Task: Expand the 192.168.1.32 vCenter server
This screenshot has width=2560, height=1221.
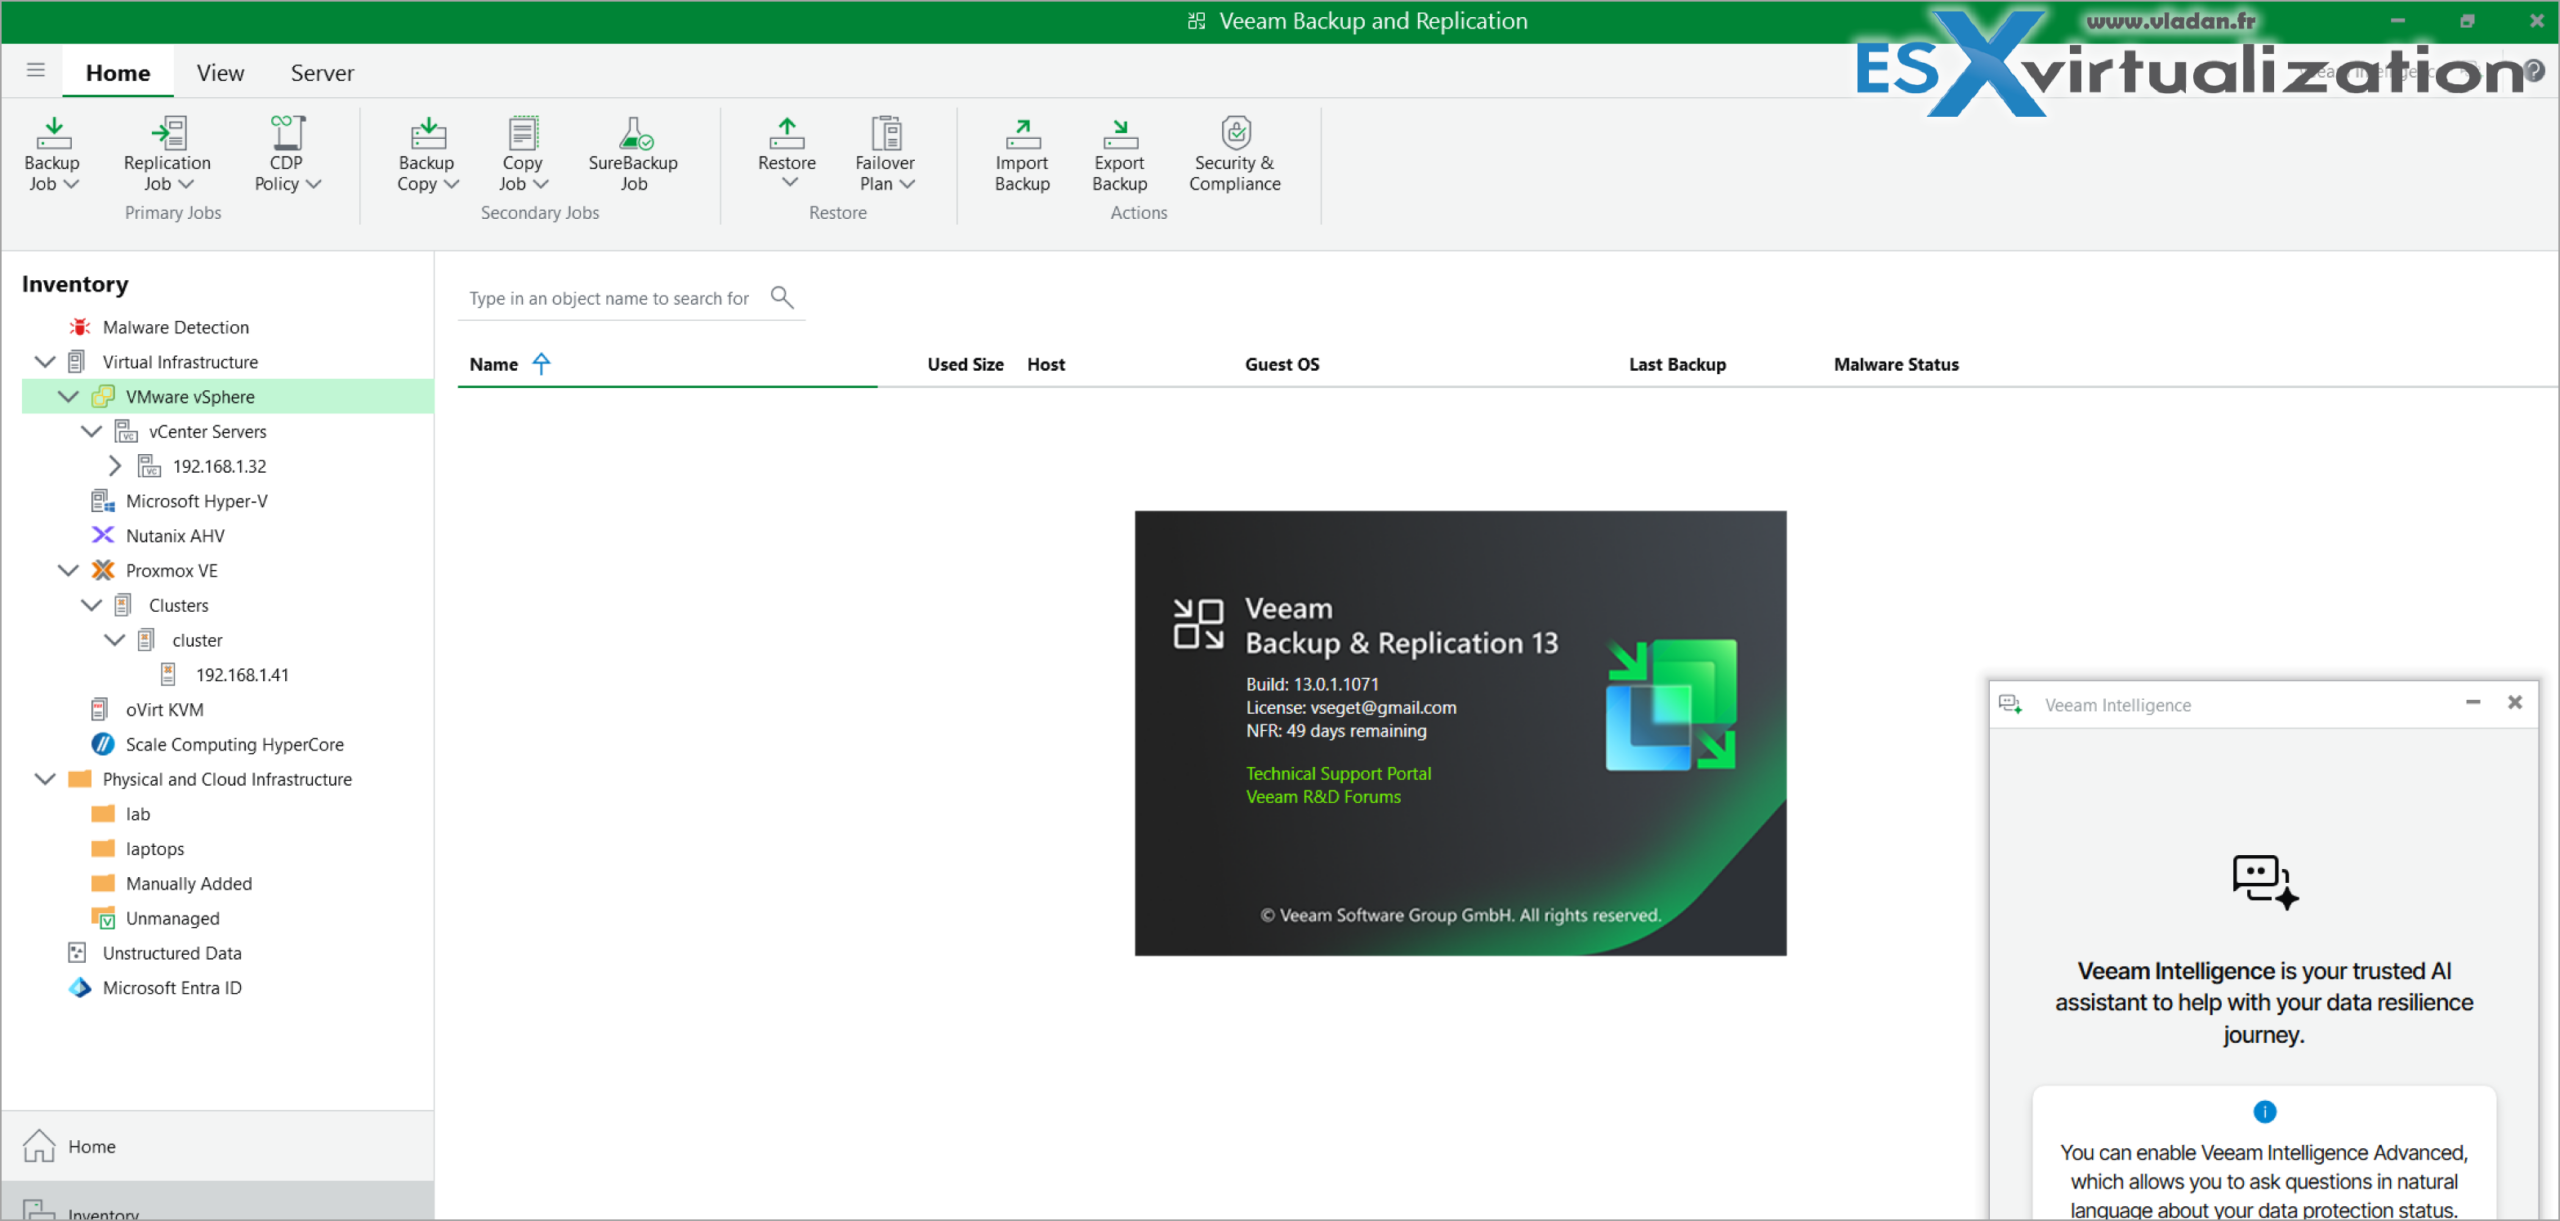Action: click(114, 465)
